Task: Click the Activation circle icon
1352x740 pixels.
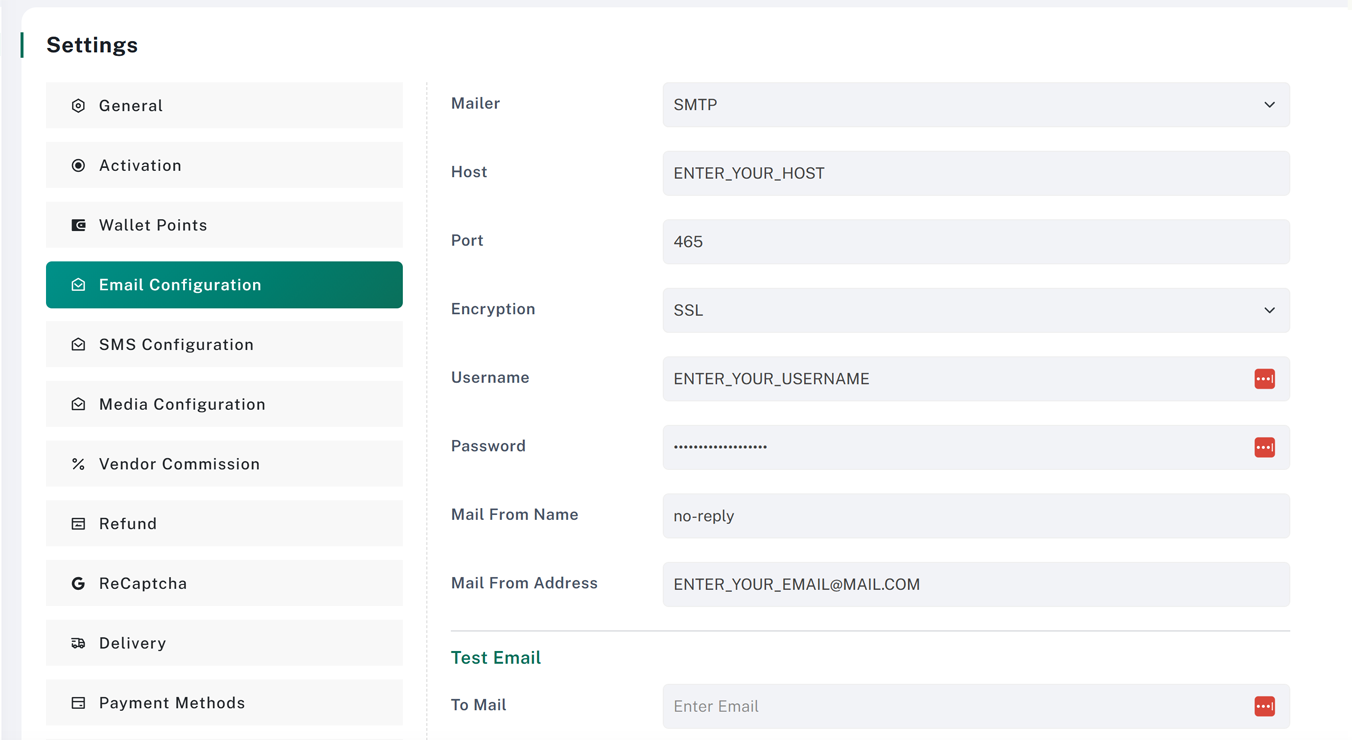Action: point(78,165)
